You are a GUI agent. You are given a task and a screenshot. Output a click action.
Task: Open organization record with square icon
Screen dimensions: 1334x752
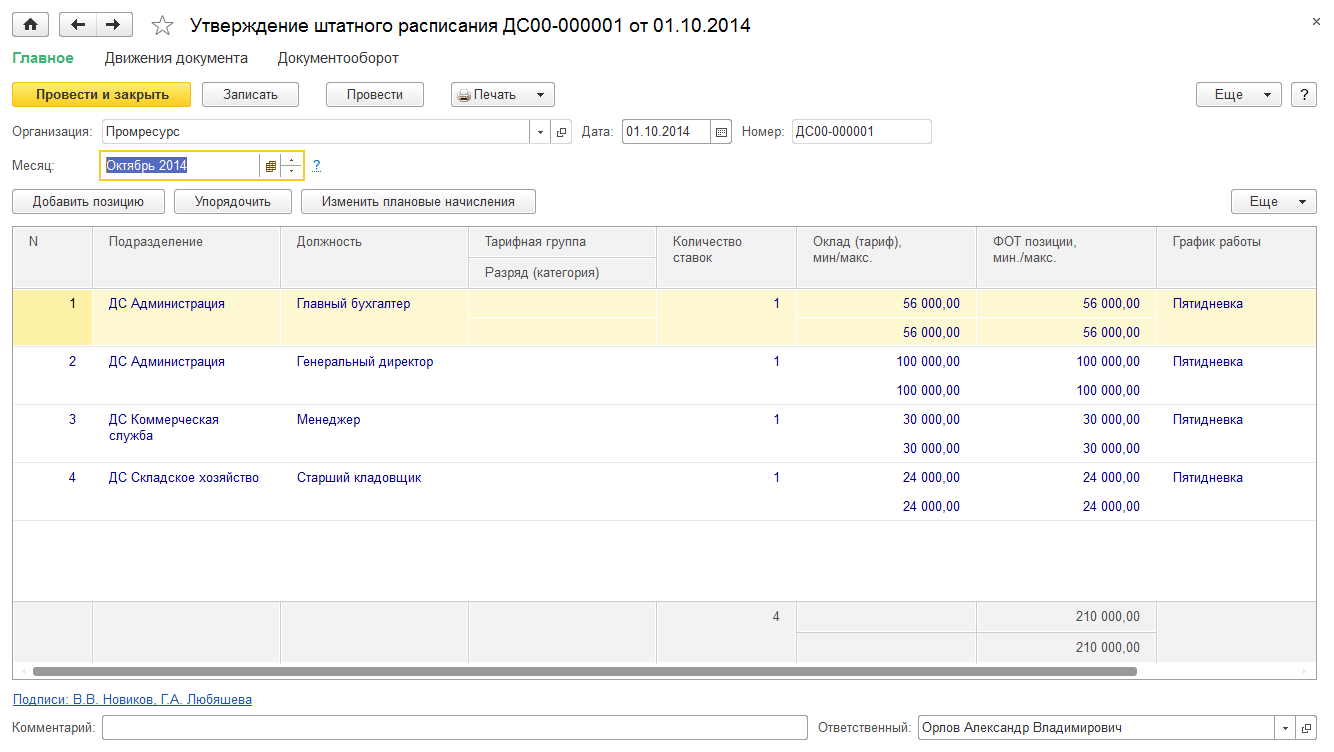pyautogui.click(x=561, y=132)
